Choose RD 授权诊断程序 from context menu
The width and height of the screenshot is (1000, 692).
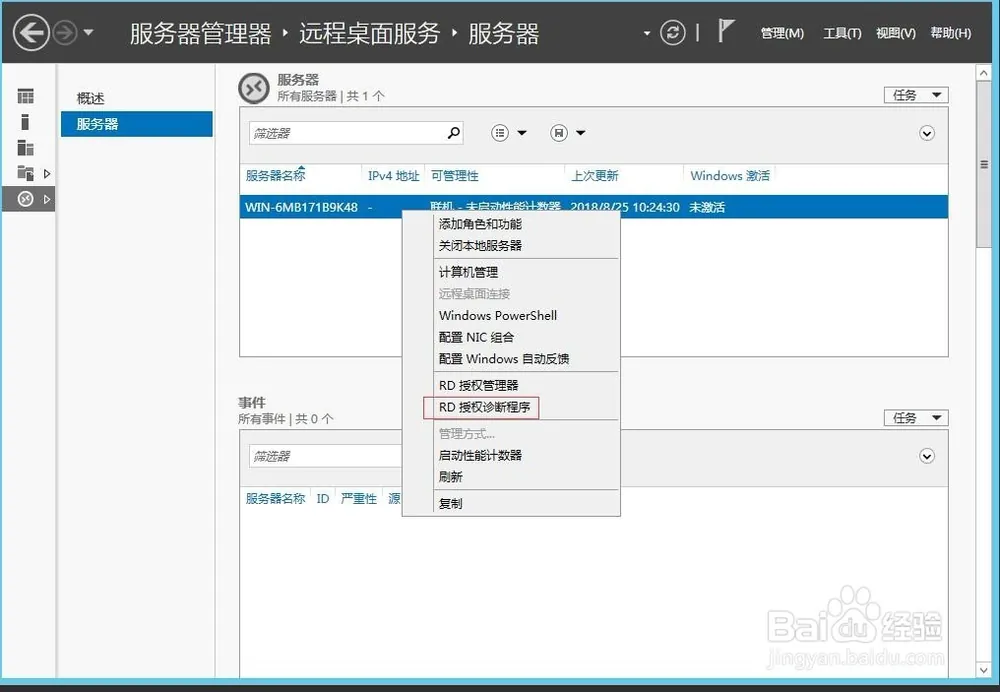tap(484, 408)
